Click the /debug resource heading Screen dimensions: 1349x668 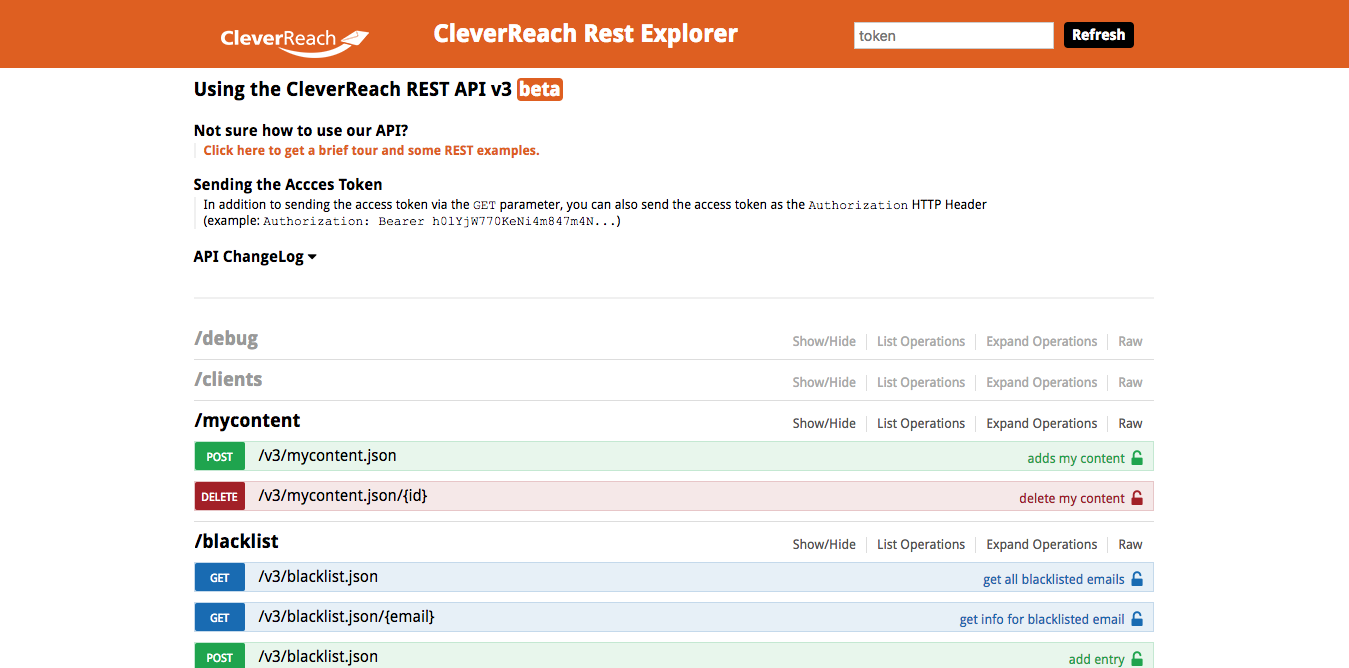[x=226, y=338]
